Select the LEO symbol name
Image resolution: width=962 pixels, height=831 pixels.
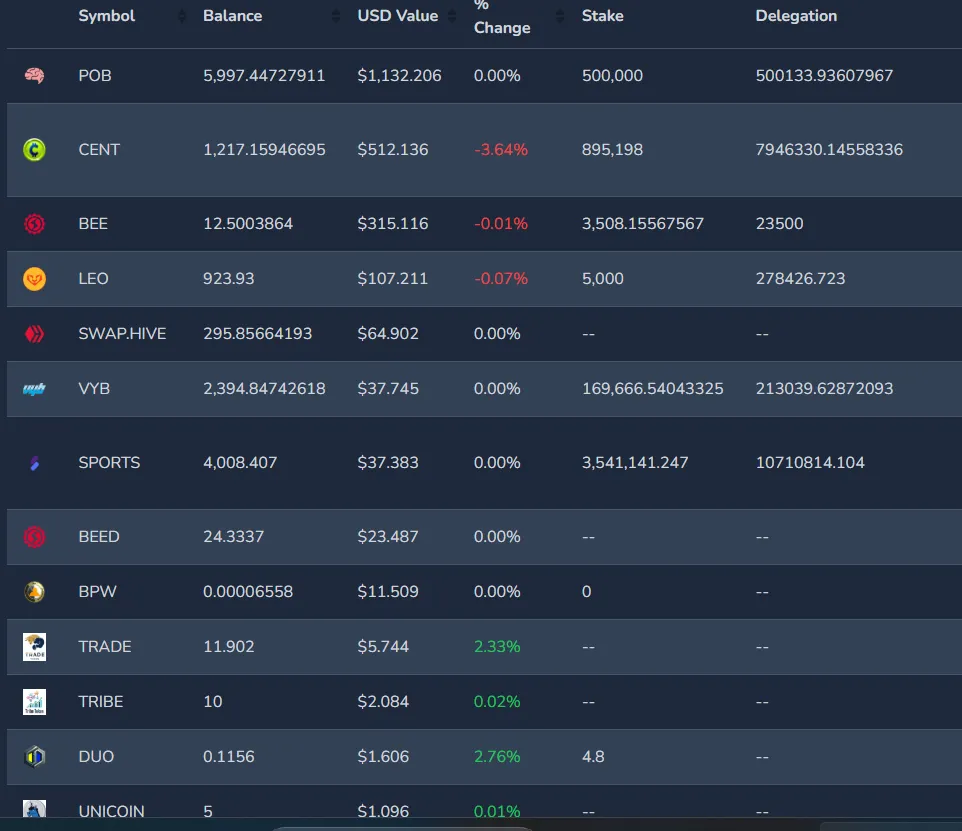point(93,279)
